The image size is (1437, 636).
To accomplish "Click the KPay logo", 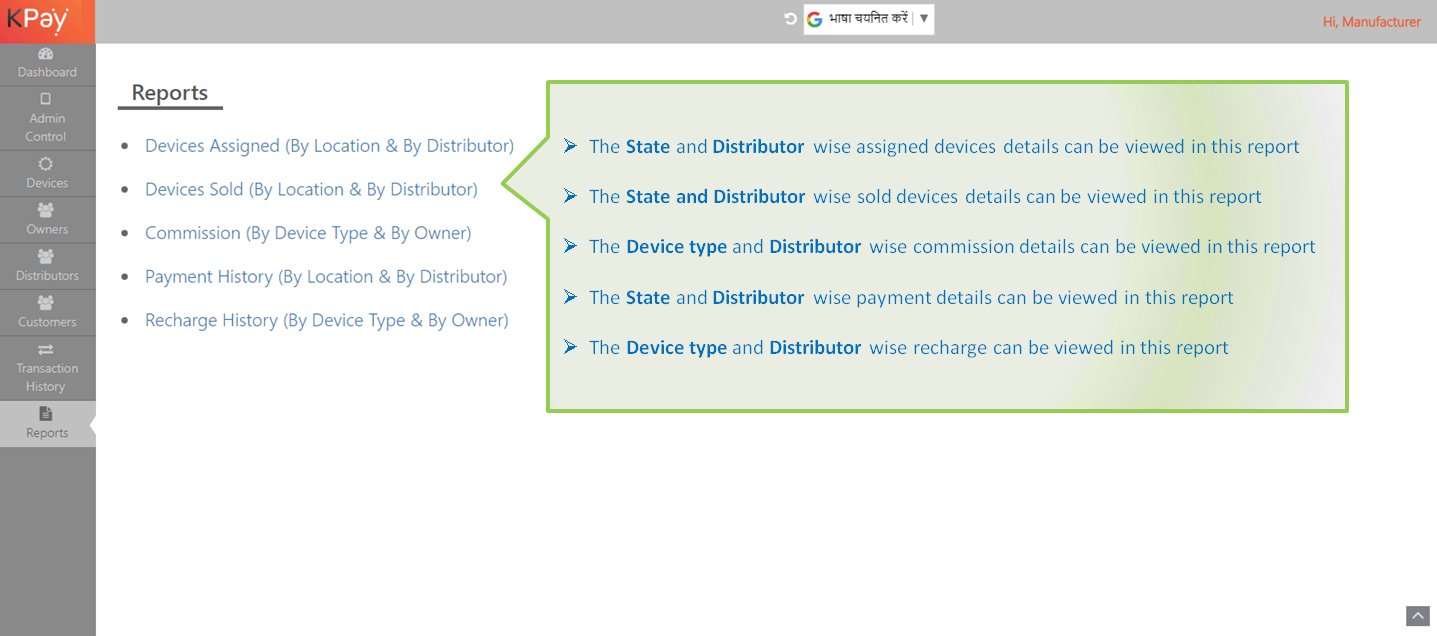I will (x=39, y=20).
